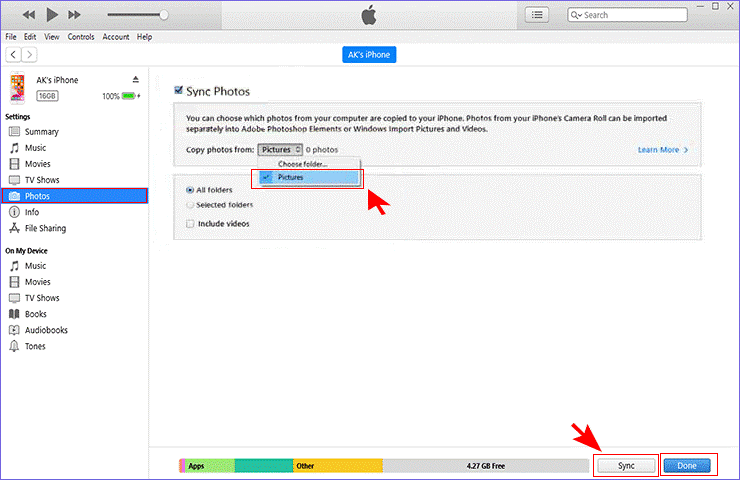The width and height of the screenshot is (740, 480).
Task: Click the Other segment in storage bar
Action: (338, 466)
